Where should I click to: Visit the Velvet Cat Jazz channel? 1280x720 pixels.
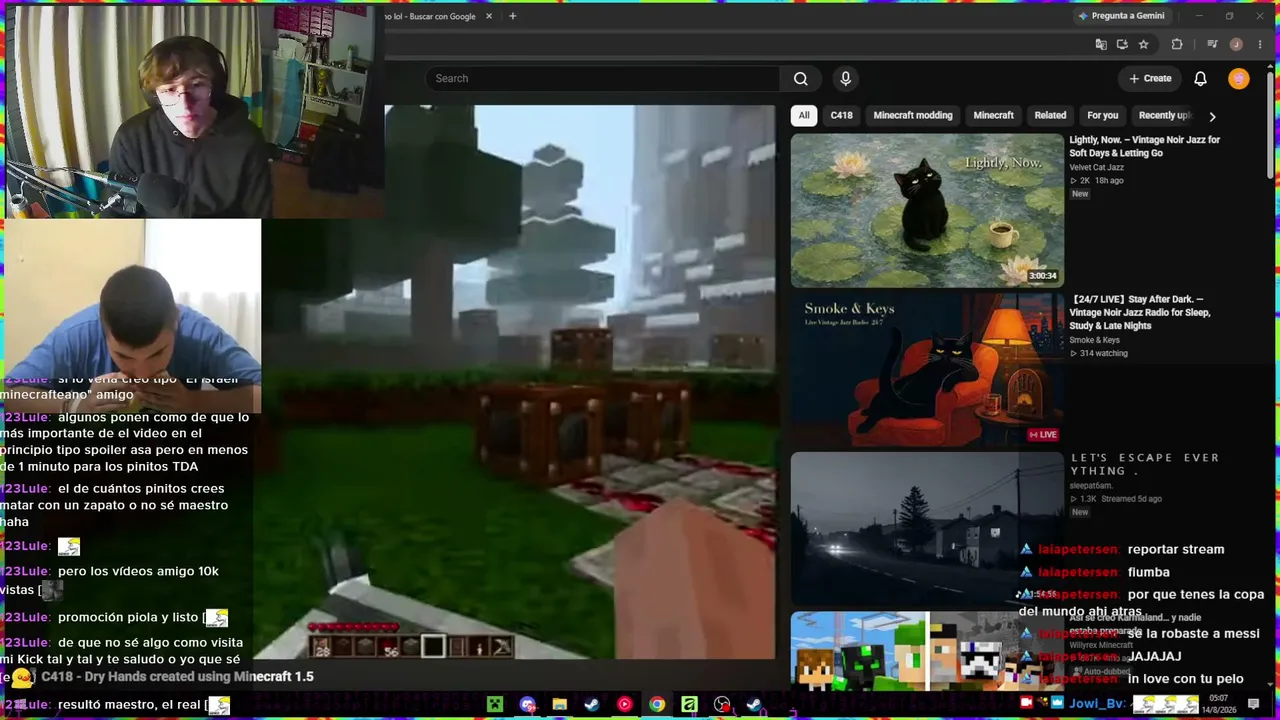point(1096,167)
